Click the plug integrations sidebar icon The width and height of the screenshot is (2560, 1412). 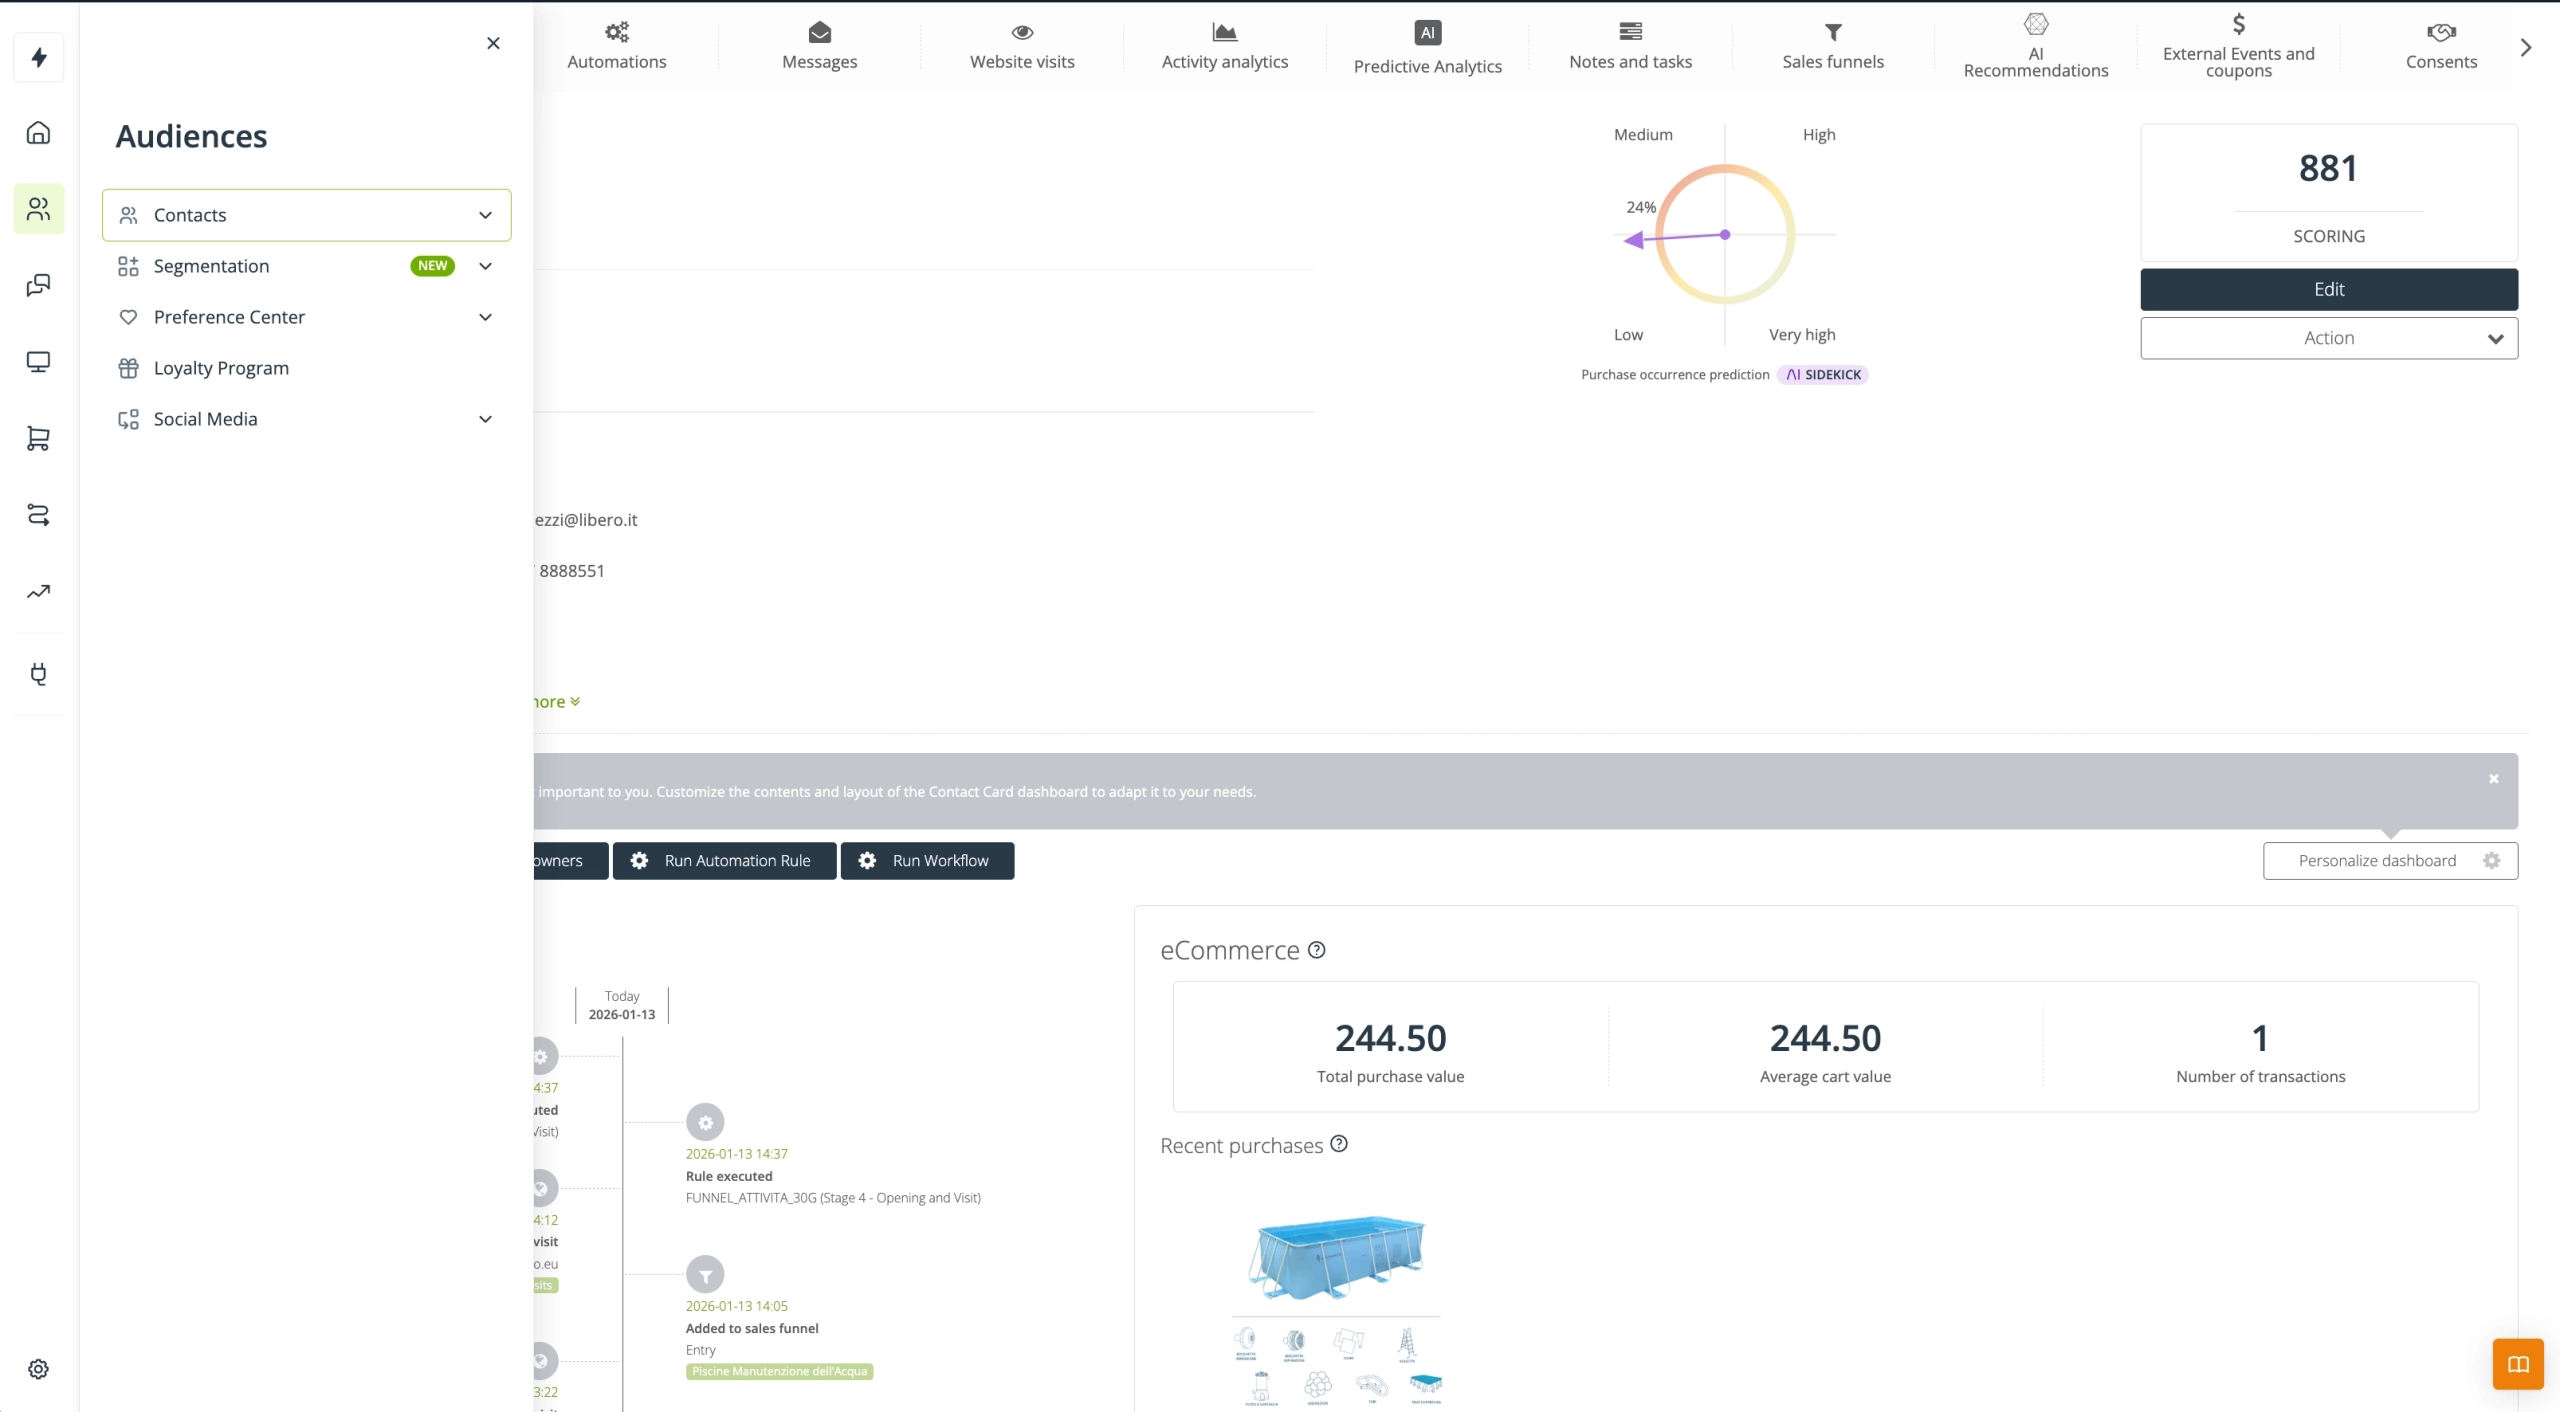click(x=39, y=674)
